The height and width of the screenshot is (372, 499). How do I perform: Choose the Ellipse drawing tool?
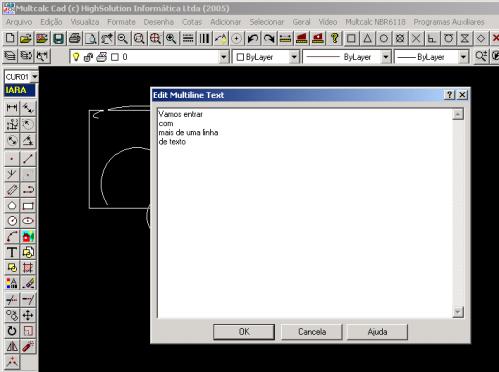tap(28, 221)
